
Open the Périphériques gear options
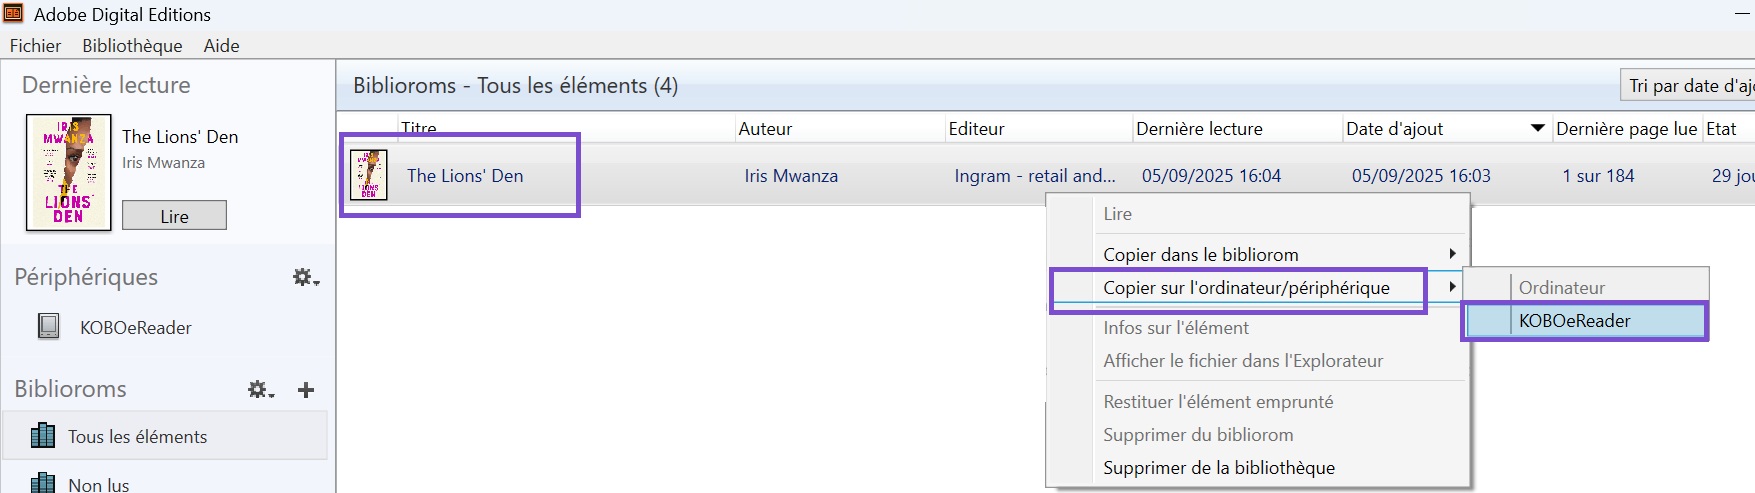[305, 277]
